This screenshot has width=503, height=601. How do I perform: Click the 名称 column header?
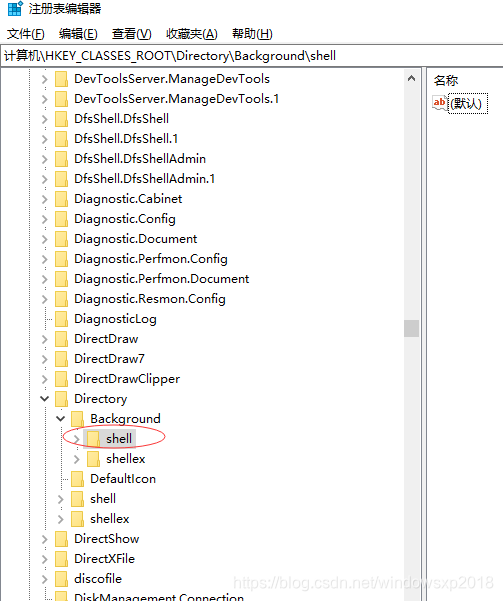coord(446,80)
